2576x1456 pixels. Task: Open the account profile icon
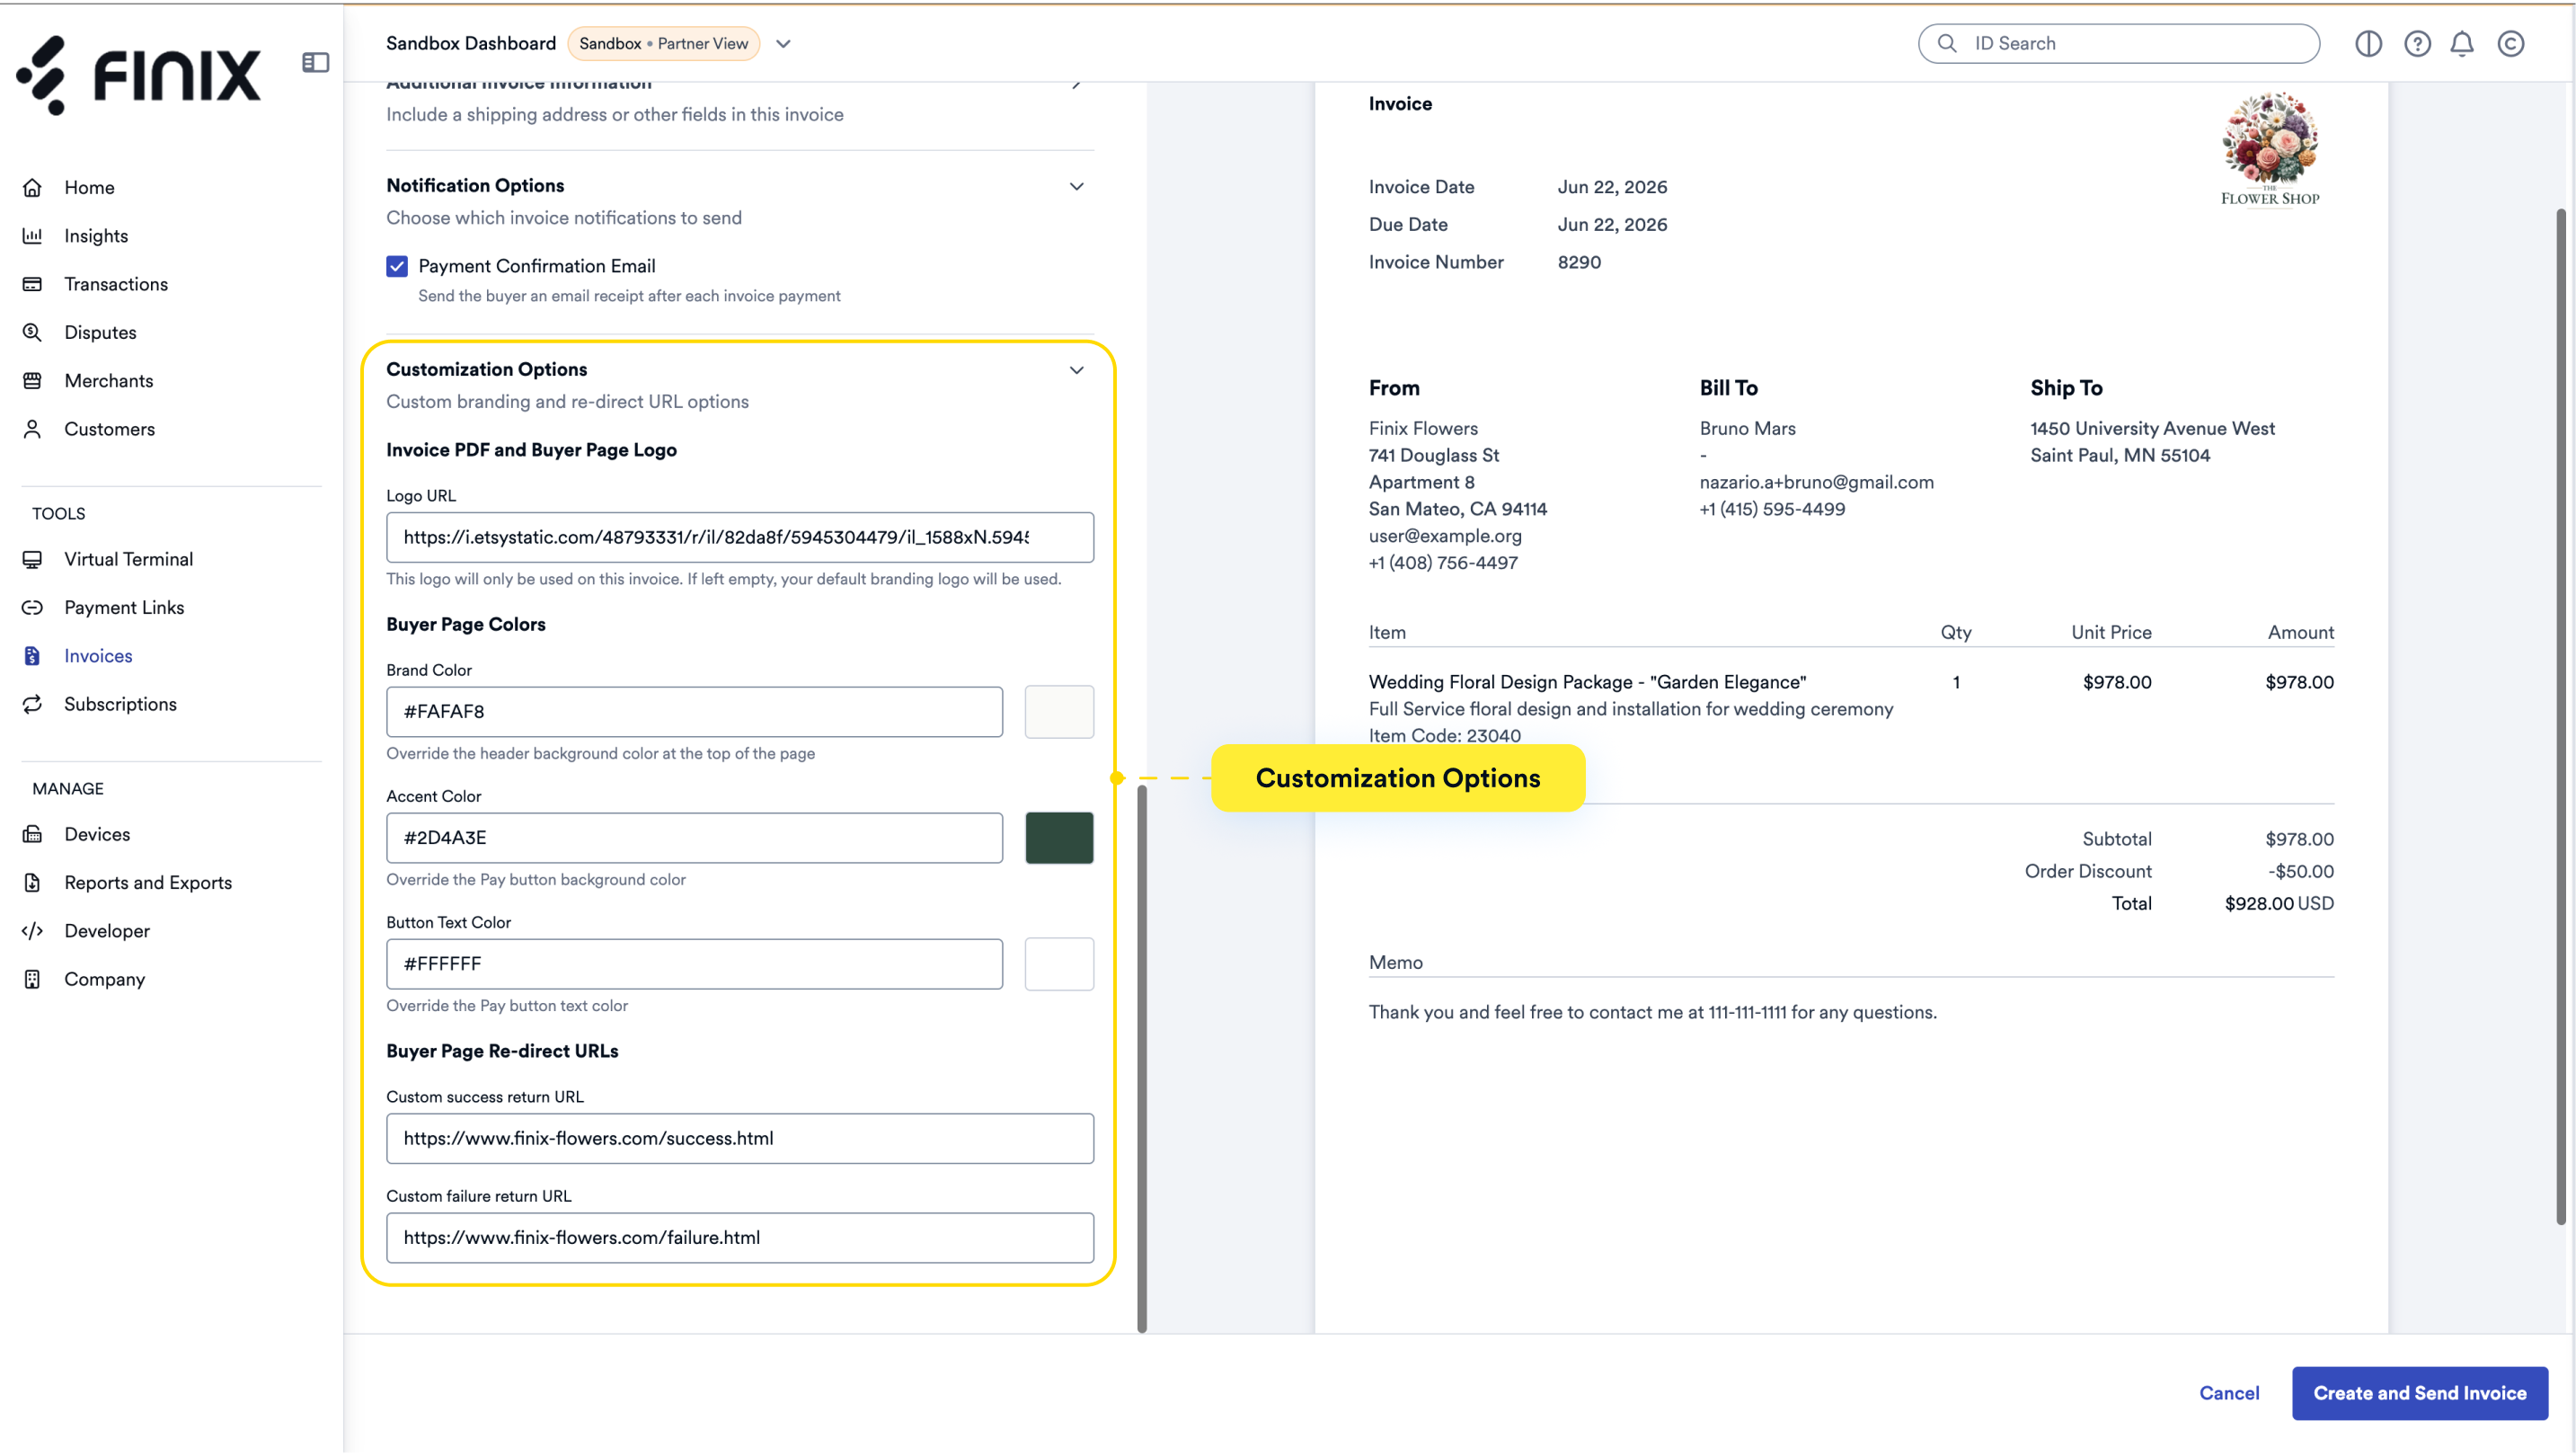click(x=2511, y=43)
